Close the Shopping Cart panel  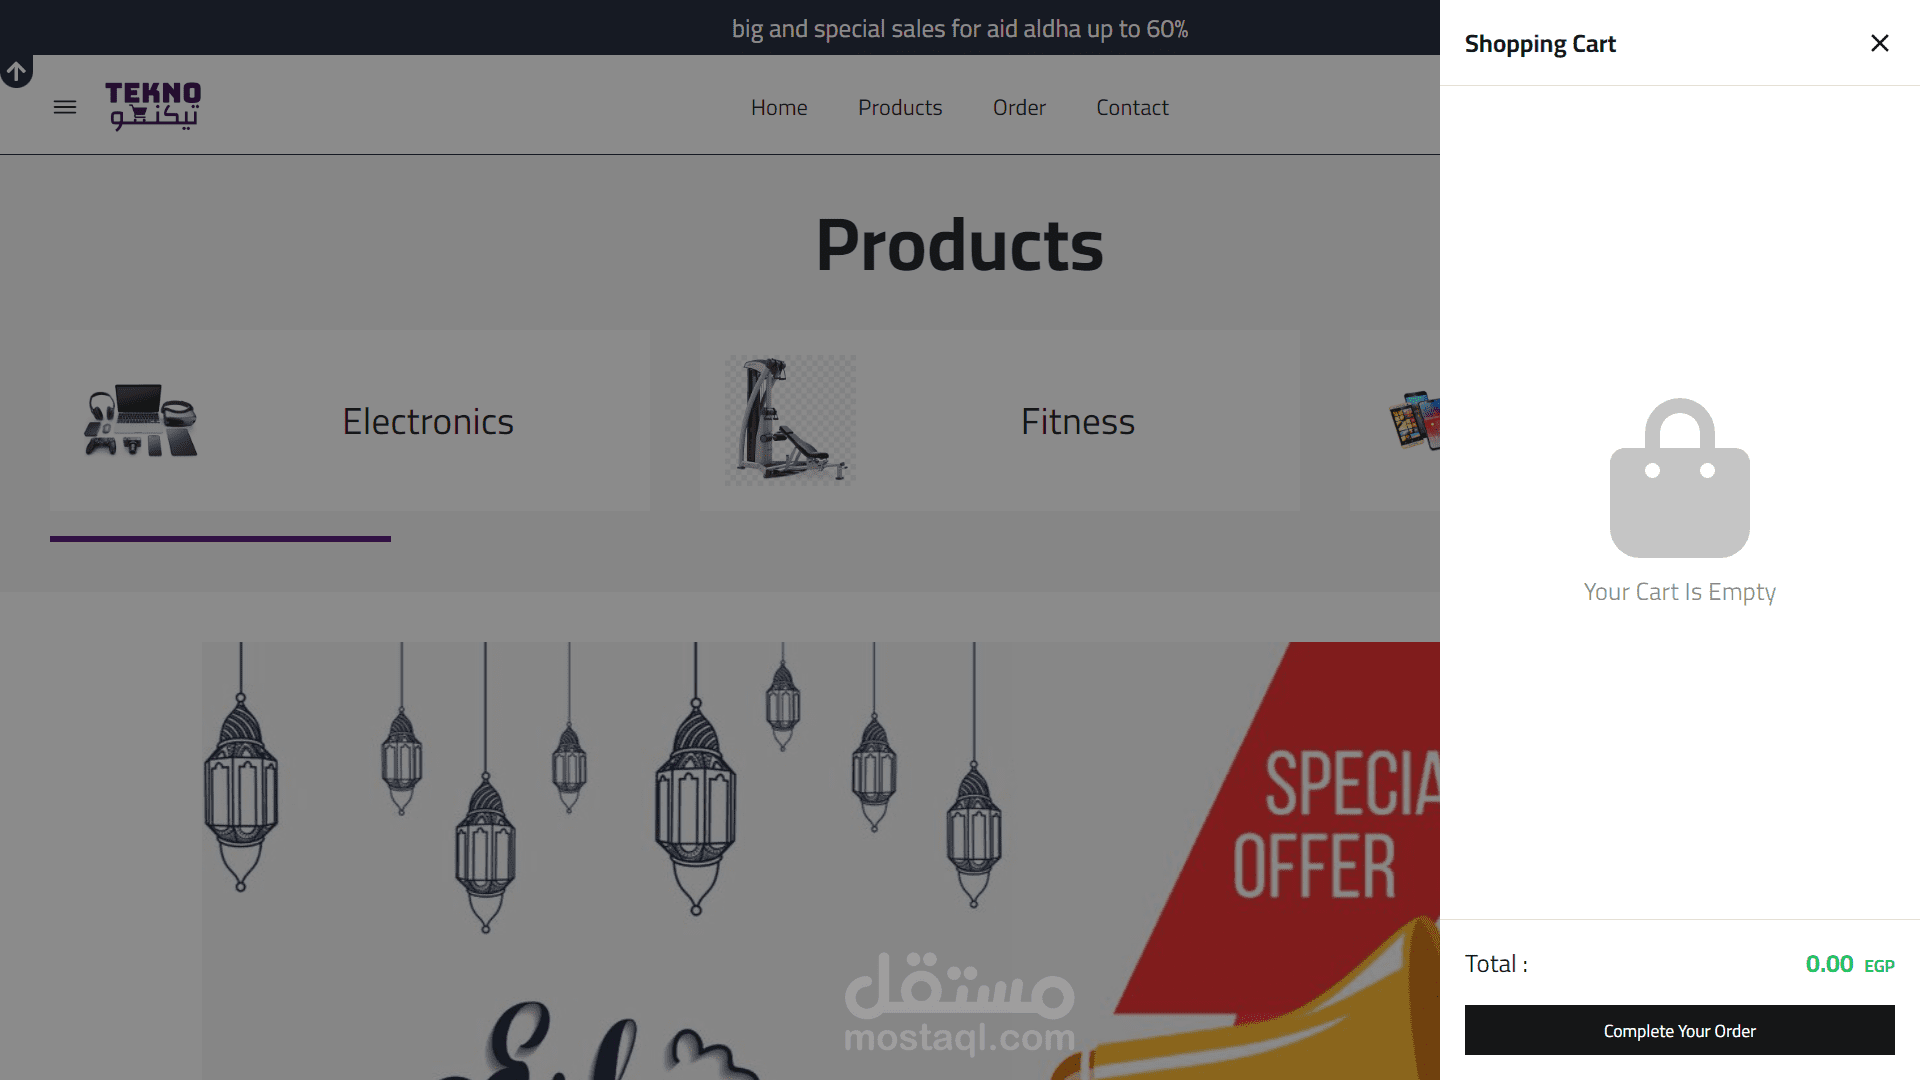point(1880,43)
